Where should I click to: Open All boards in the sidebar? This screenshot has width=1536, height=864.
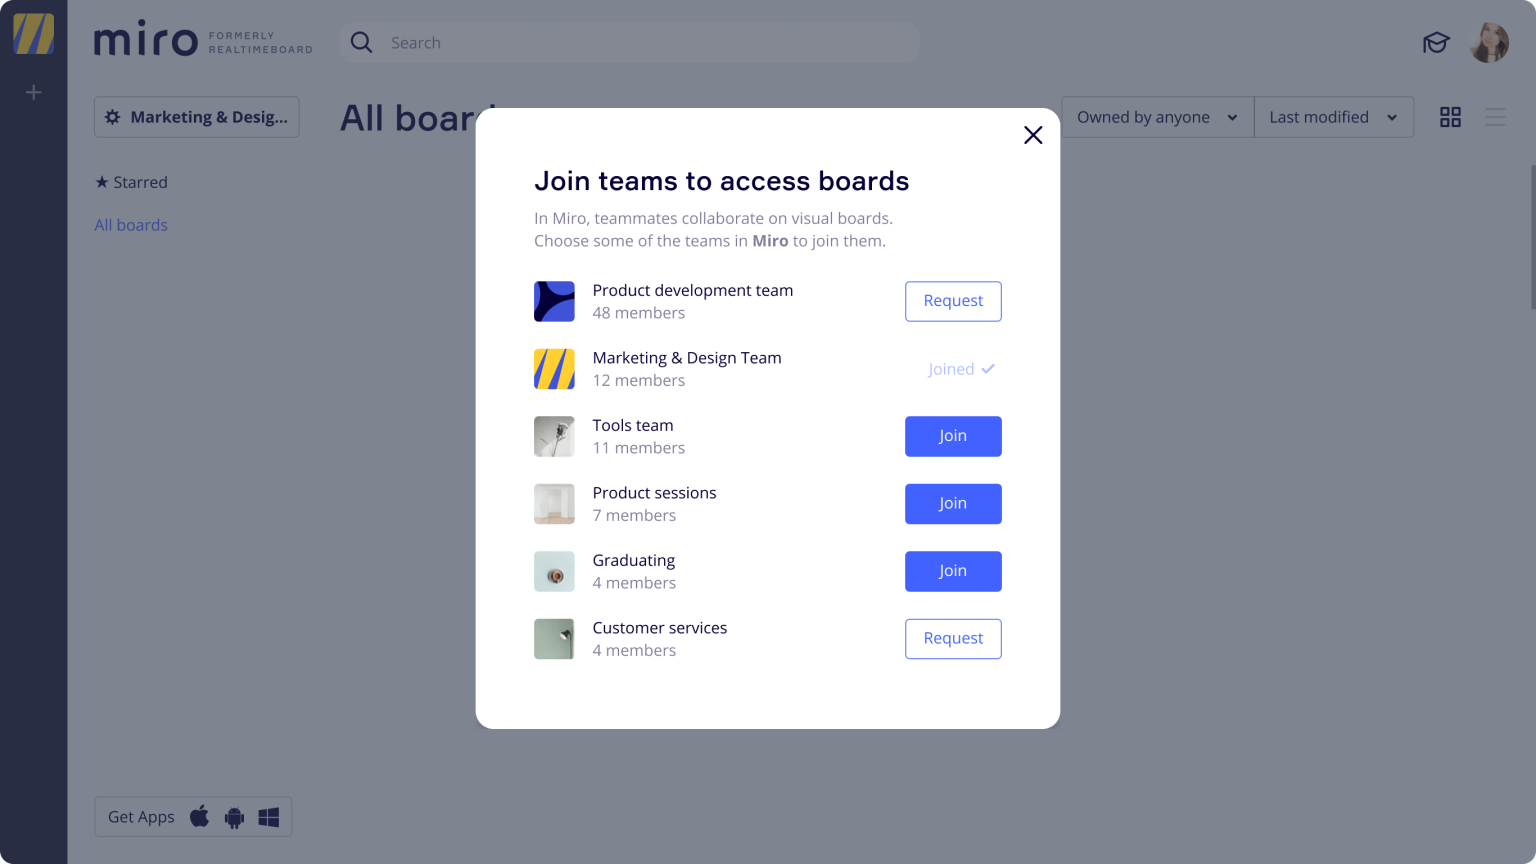click(x=131, y=225)
